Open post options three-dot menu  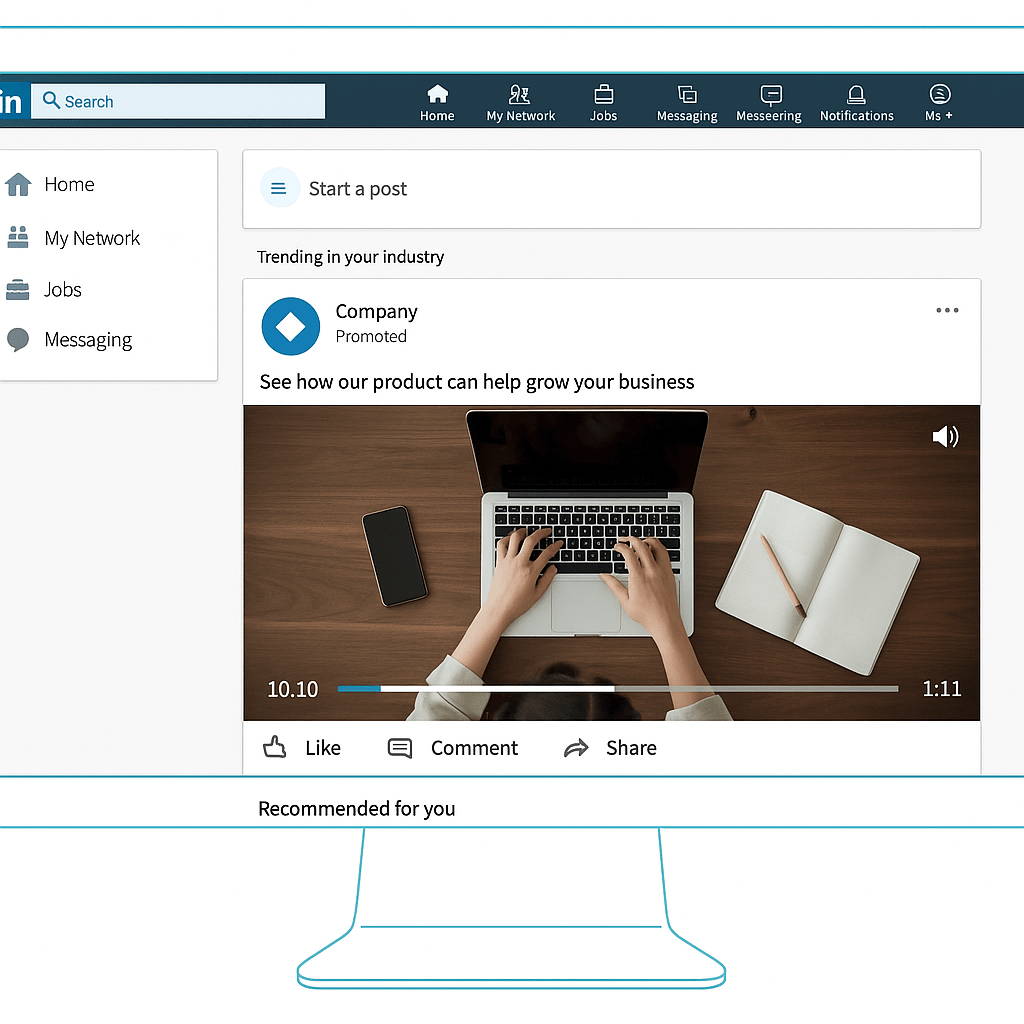pos(947,311)
